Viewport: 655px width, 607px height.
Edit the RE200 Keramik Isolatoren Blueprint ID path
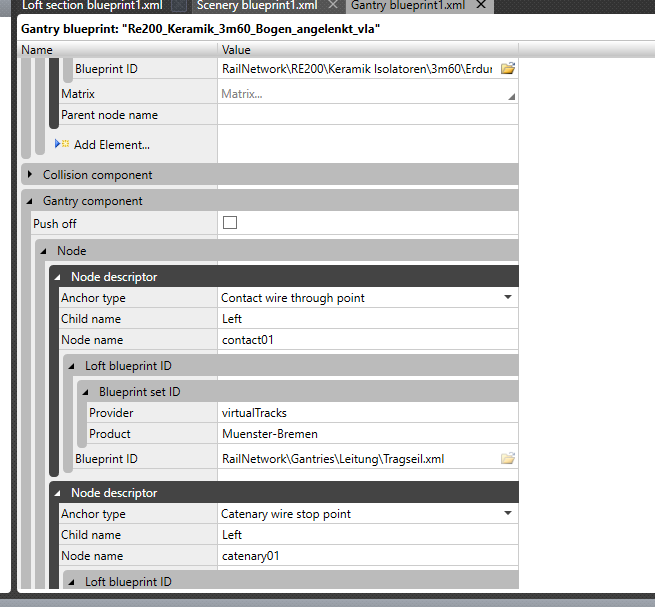pos(358,69)
